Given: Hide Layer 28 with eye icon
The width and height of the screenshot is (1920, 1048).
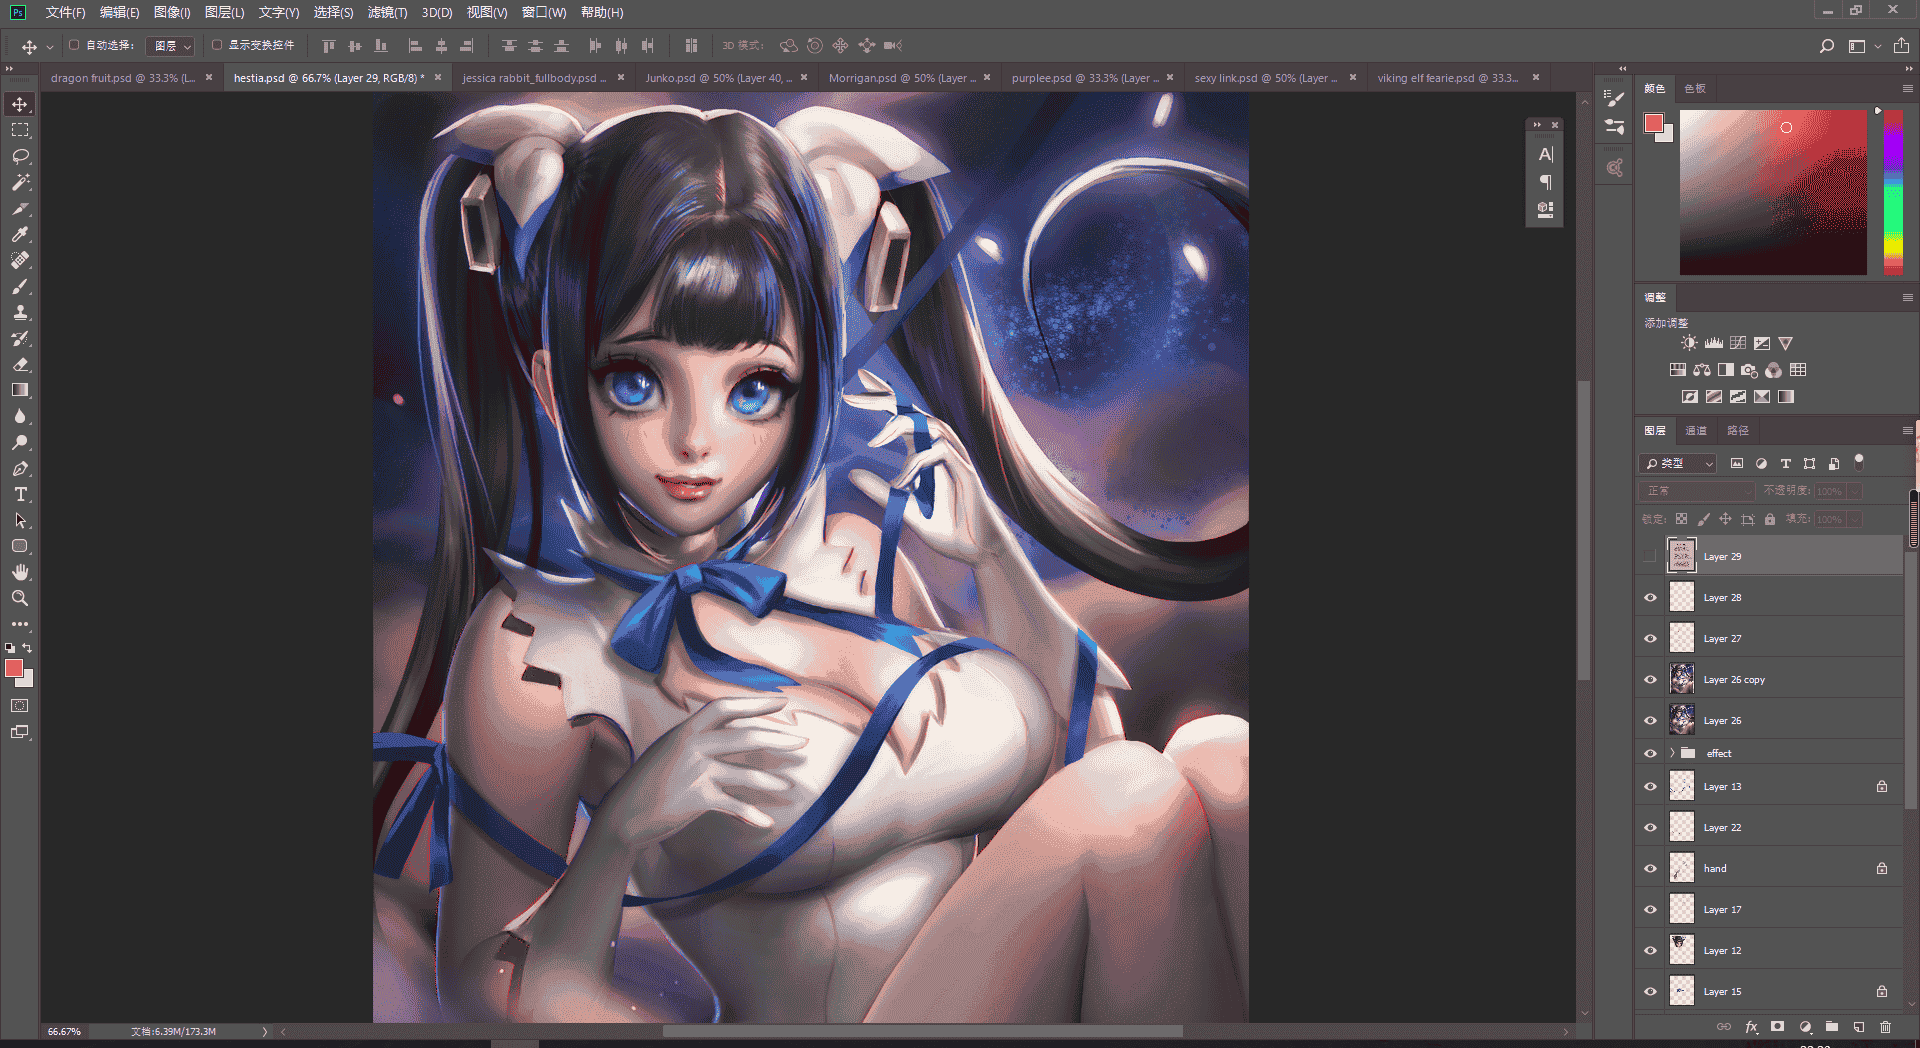Looking at the screenshot, I should pos(1650,598).
